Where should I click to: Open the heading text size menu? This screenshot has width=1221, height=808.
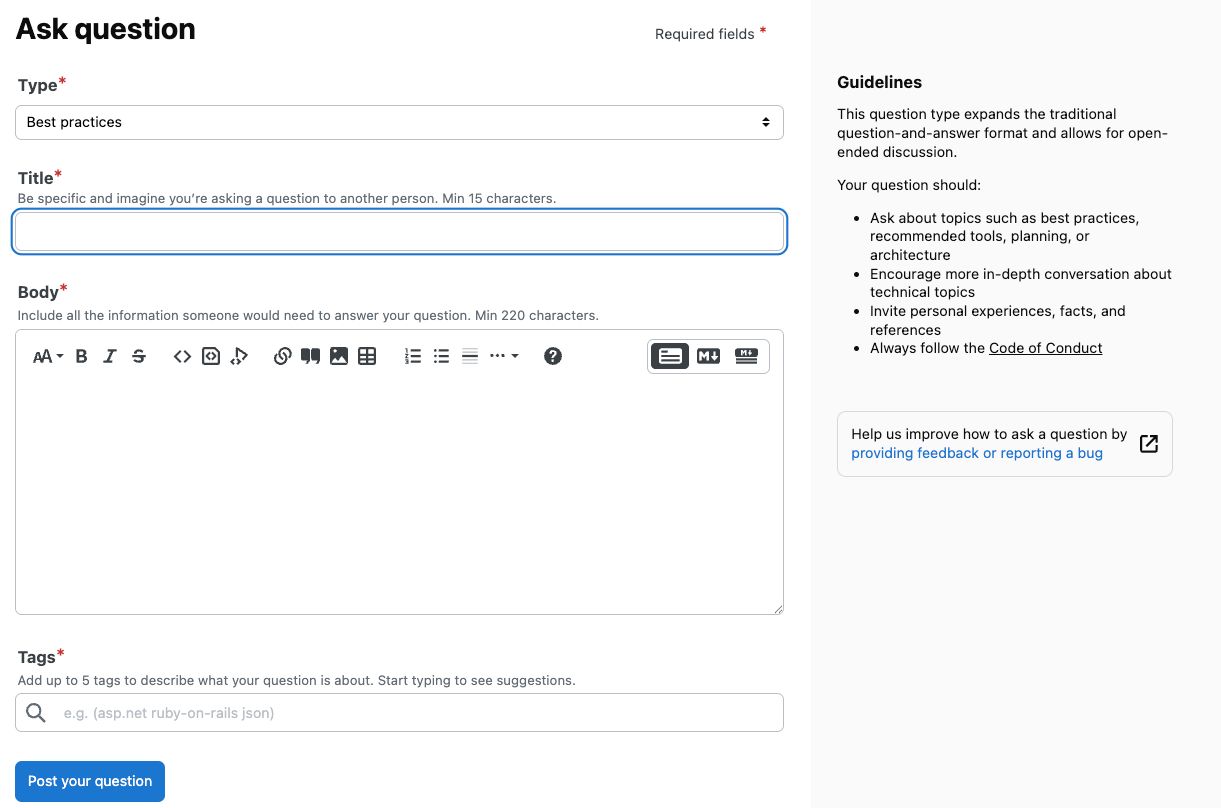point(48,356)
